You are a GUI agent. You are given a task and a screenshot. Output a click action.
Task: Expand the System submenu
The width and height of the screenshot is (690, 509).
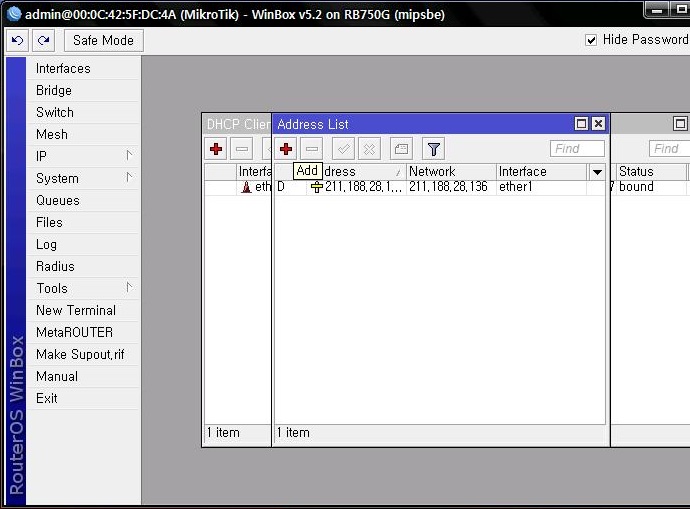click(x=84, y=178)
